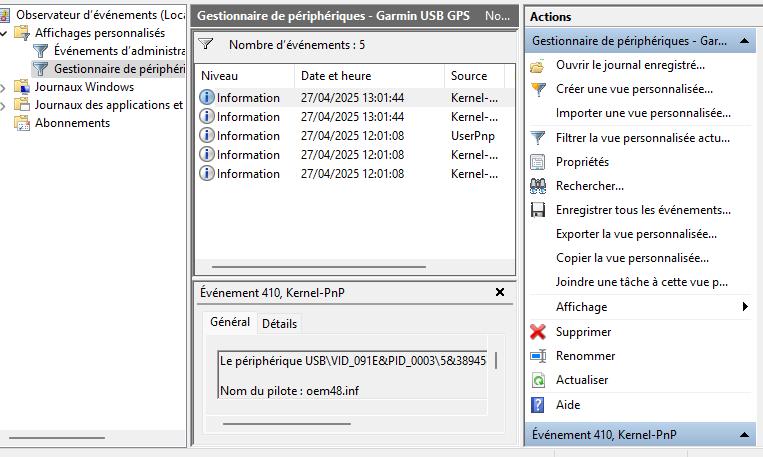This screenshot has width=763, height=457.
Task: Click the Abonnements icon in tree
Action: [x=22, y=123]
